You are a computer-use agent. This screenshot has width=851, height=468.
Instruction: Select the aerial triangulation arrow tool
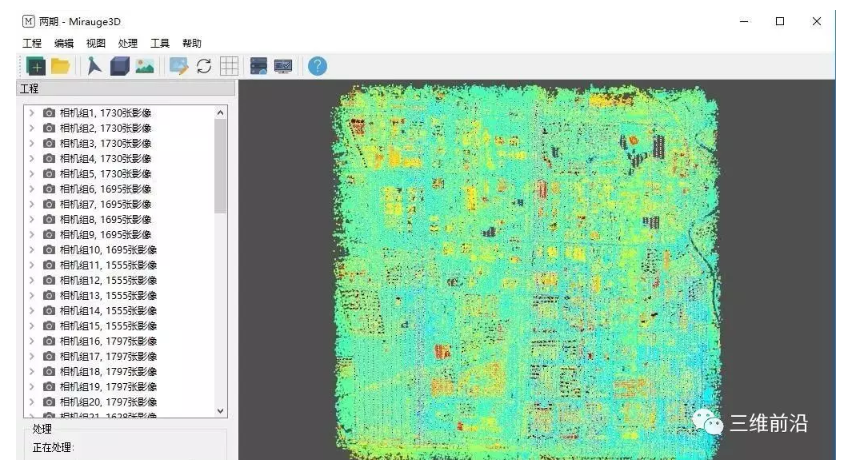[x=94, y=67]
